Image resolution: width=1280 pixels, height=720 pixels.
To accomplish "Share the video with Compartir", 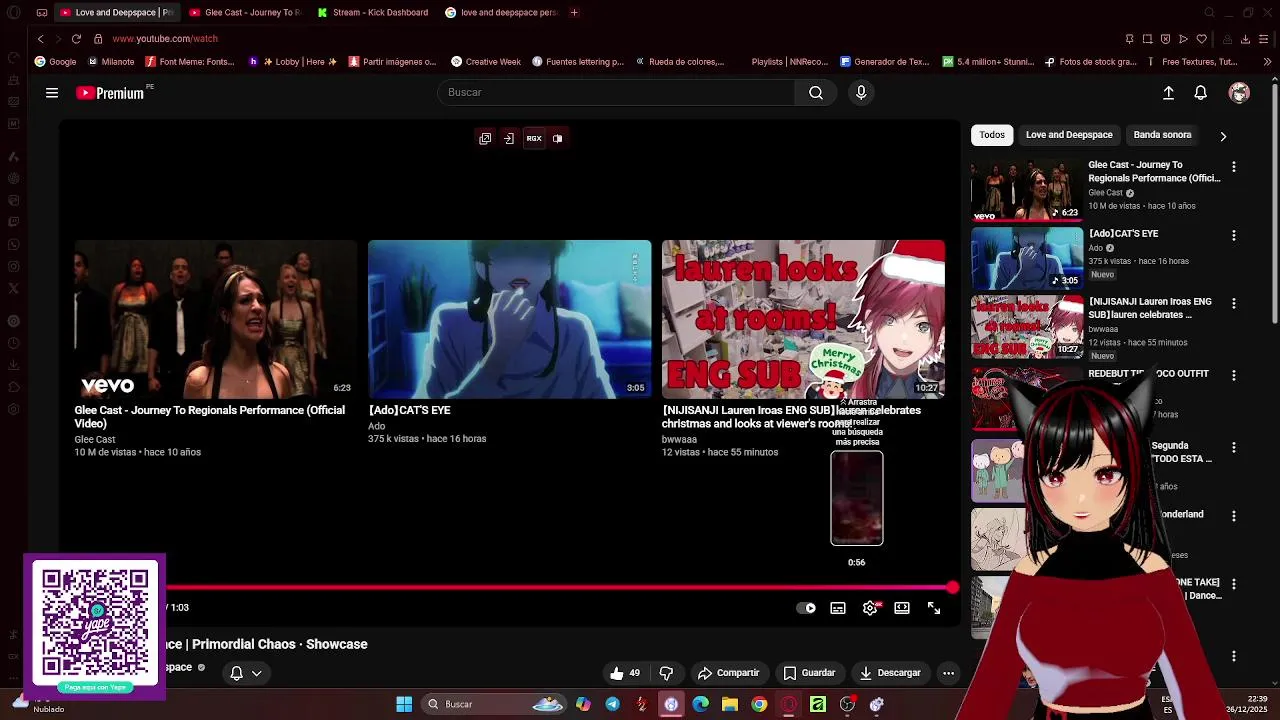I will pos(729,673).
